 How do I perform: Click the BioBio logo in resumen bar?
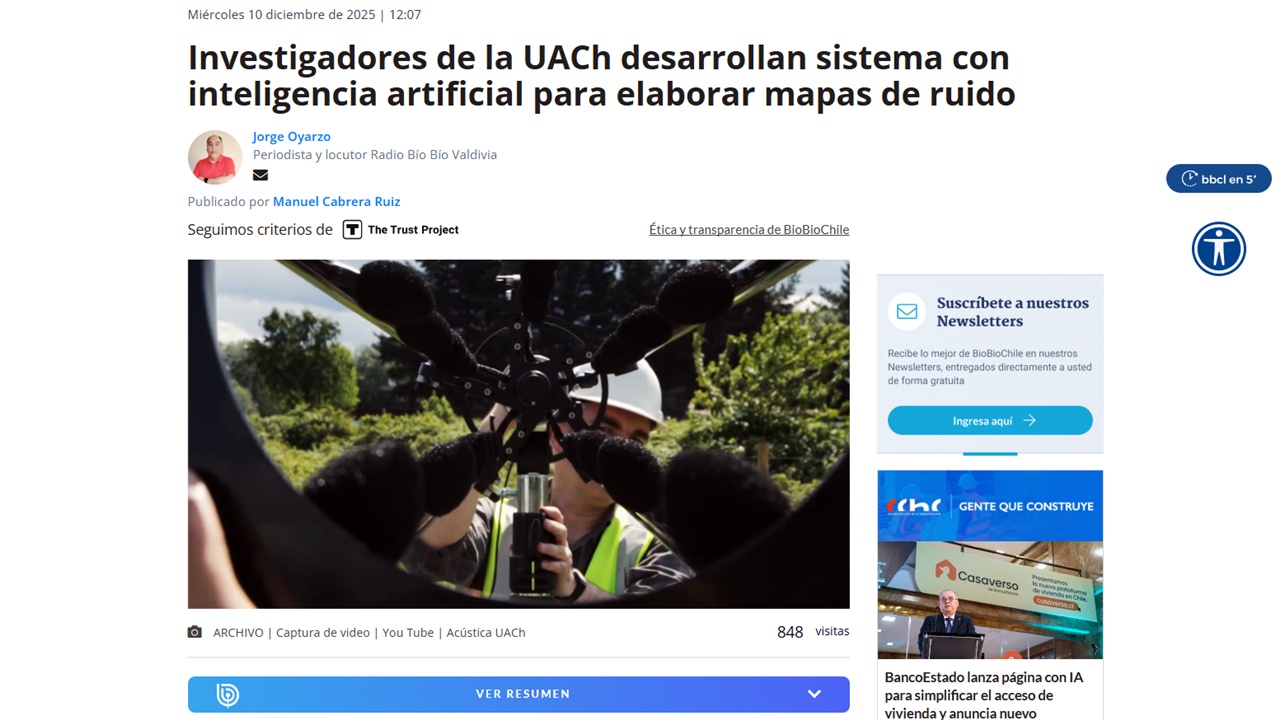coord(228,694)
